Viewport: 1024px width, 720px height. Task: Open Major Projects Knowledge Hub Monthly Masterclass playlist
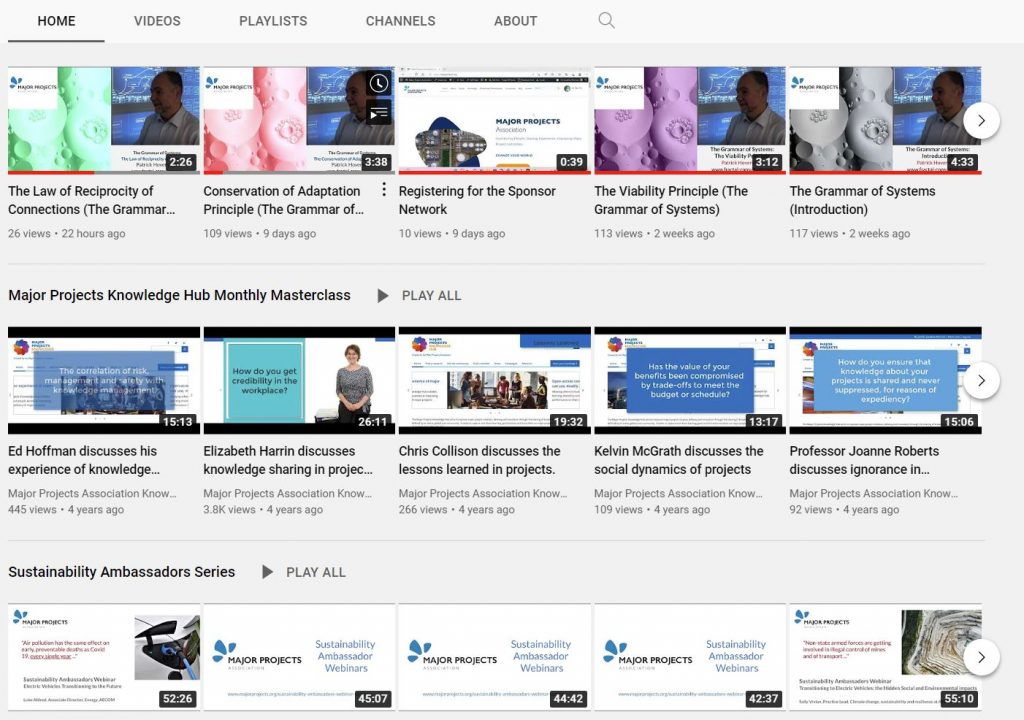180,295
